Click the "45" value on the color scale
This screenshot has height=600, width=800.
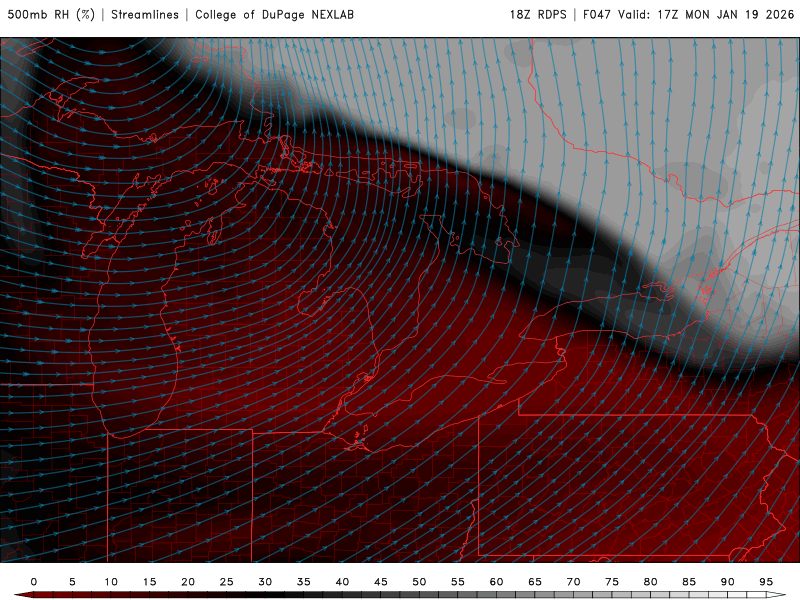click(381, 582)
